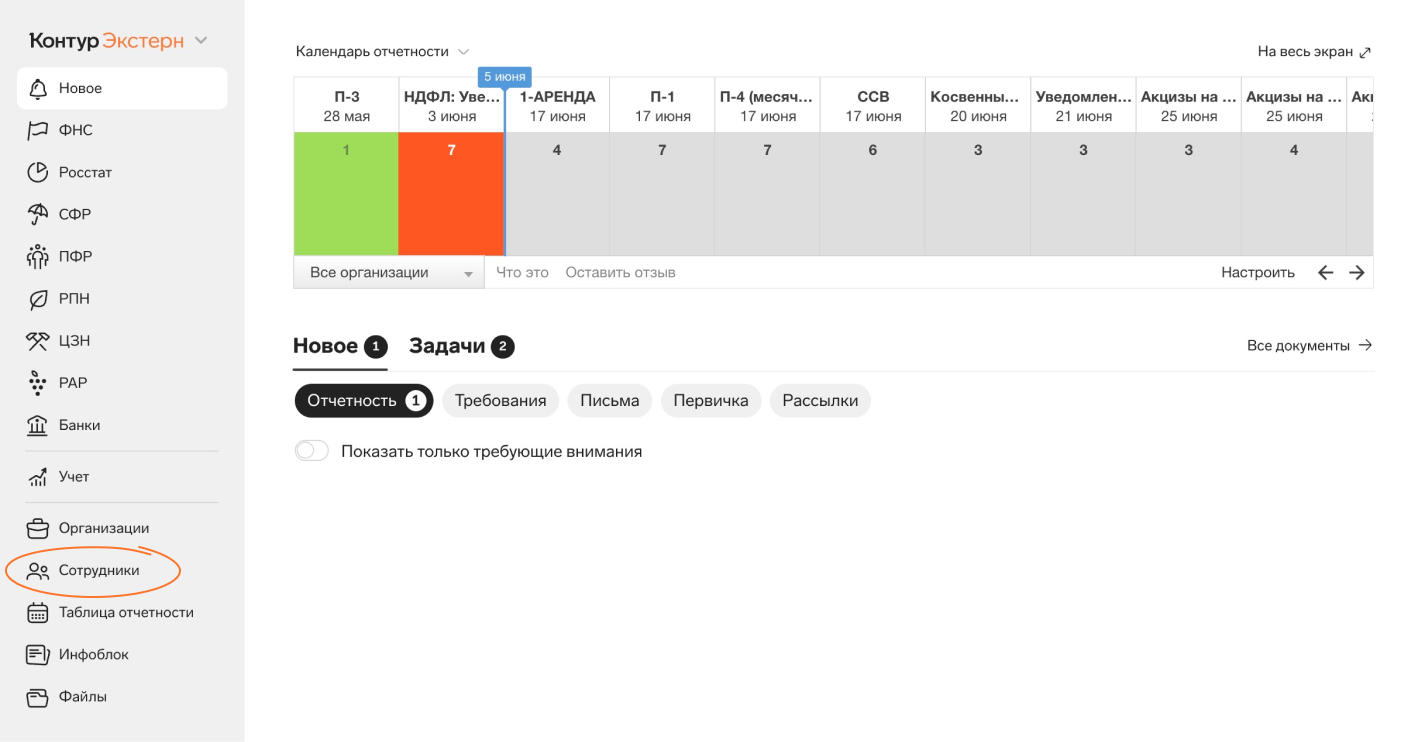Open the Учет sidebar label
This screenshot has height=742, width=1418.
[x=74, y=477]
